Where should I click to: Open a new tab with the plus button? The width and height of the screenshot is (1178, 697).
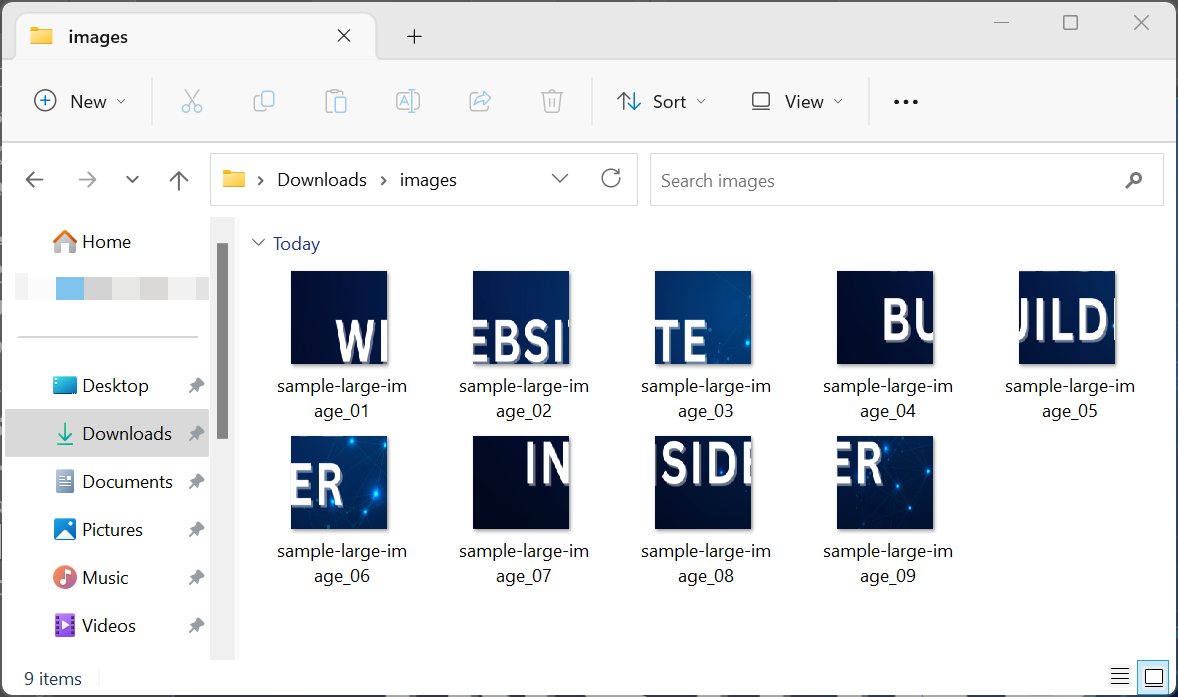coord(414,36)
